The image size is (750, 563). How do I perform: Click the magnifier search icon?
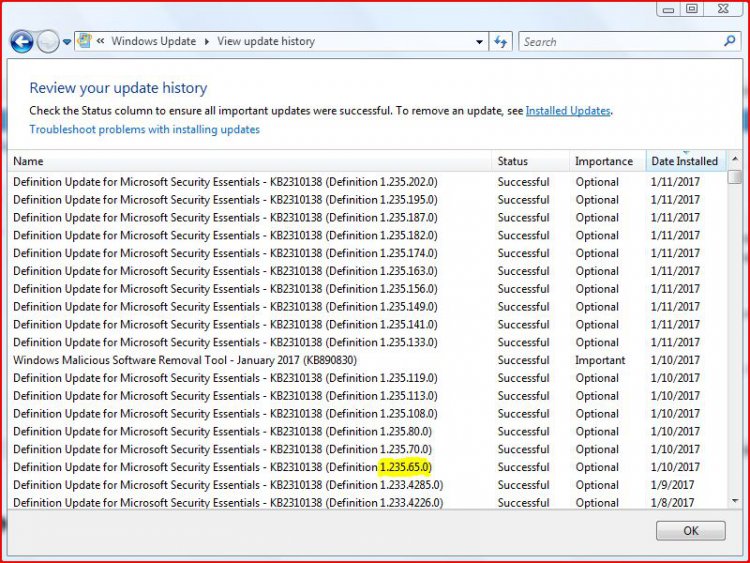pyautogui.click(x=729, y=42)
